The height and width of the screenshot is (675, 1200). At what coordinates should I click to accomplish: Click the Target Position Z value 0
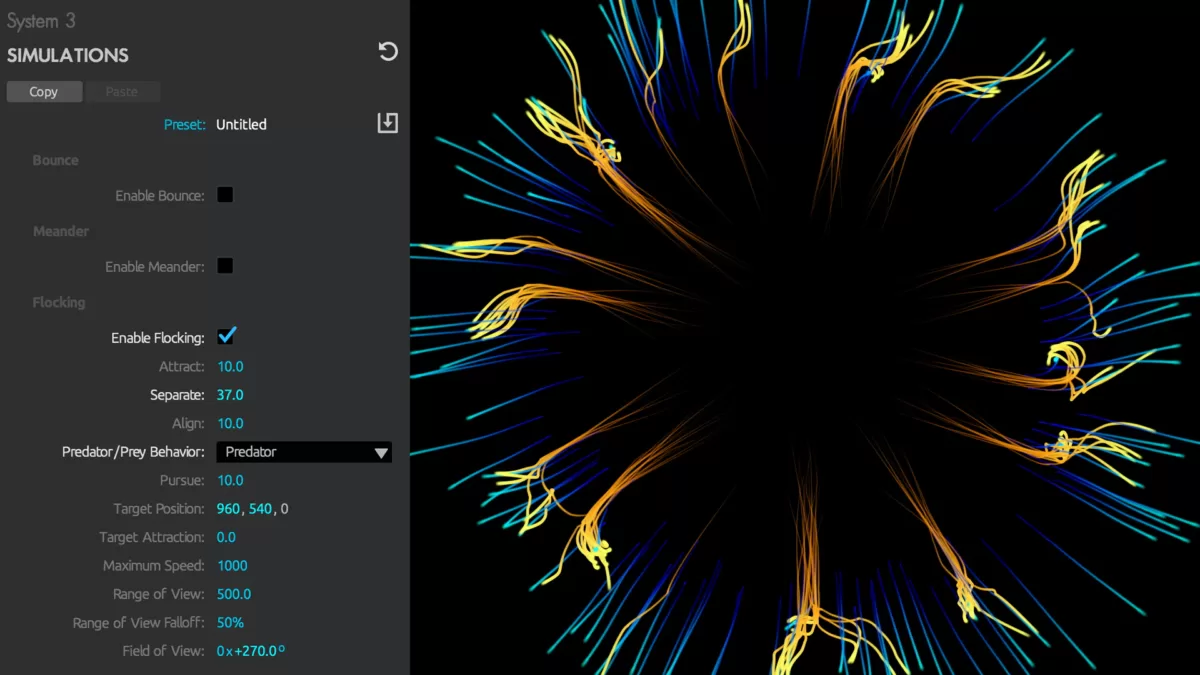(284, 509)
